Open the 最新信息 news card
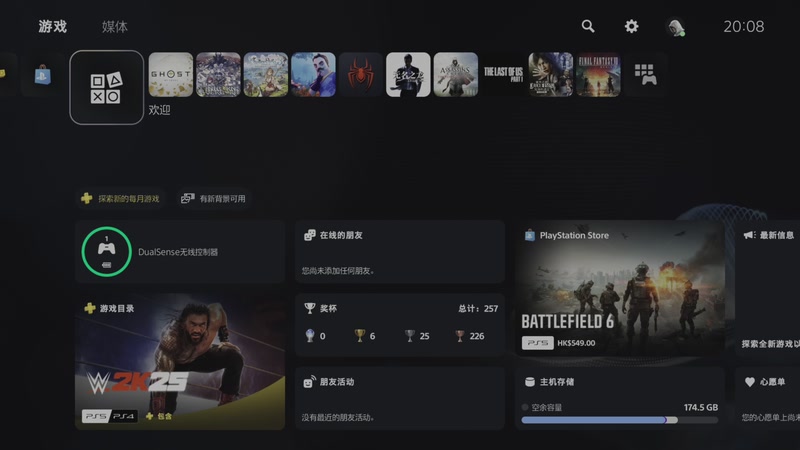 [767, 288]
